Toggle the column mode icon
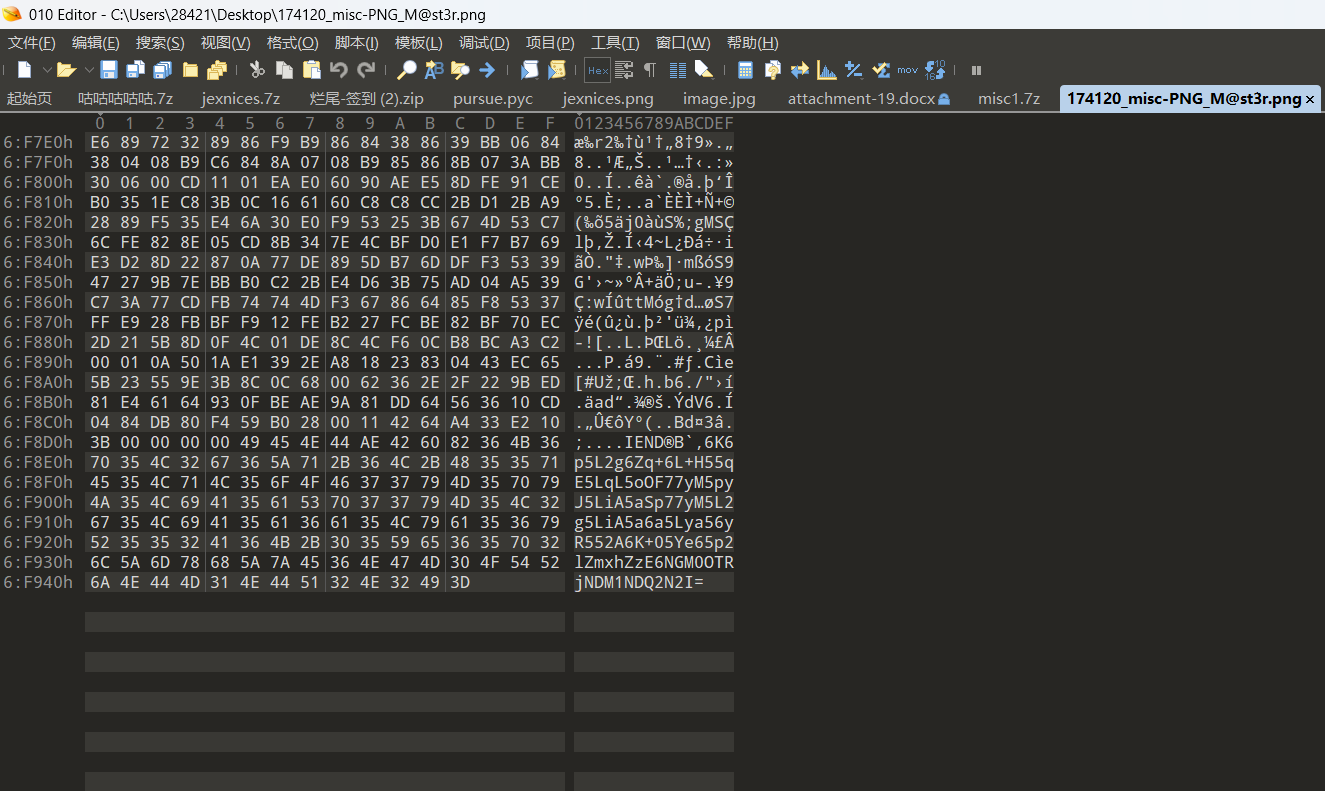This screenshot has width=1325, height=791. coord(677,70)
